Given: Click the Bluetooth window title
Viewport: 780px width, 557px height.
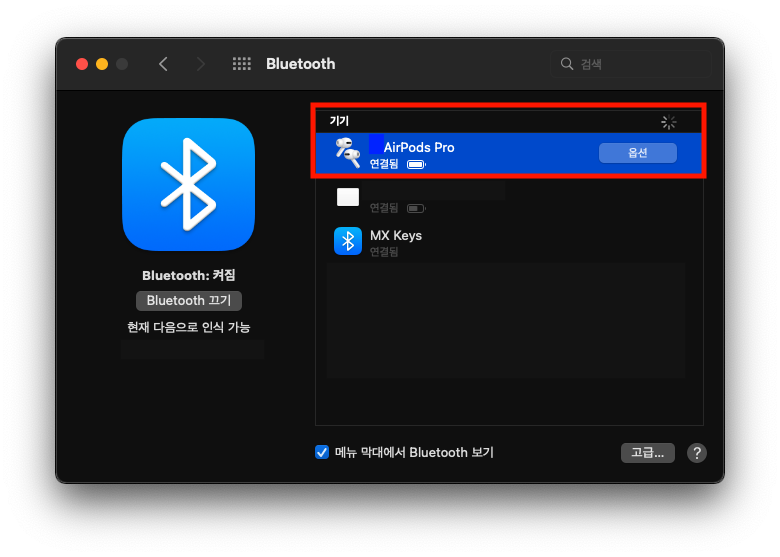Looking at the screenshot, I should (x=300, y=64).
